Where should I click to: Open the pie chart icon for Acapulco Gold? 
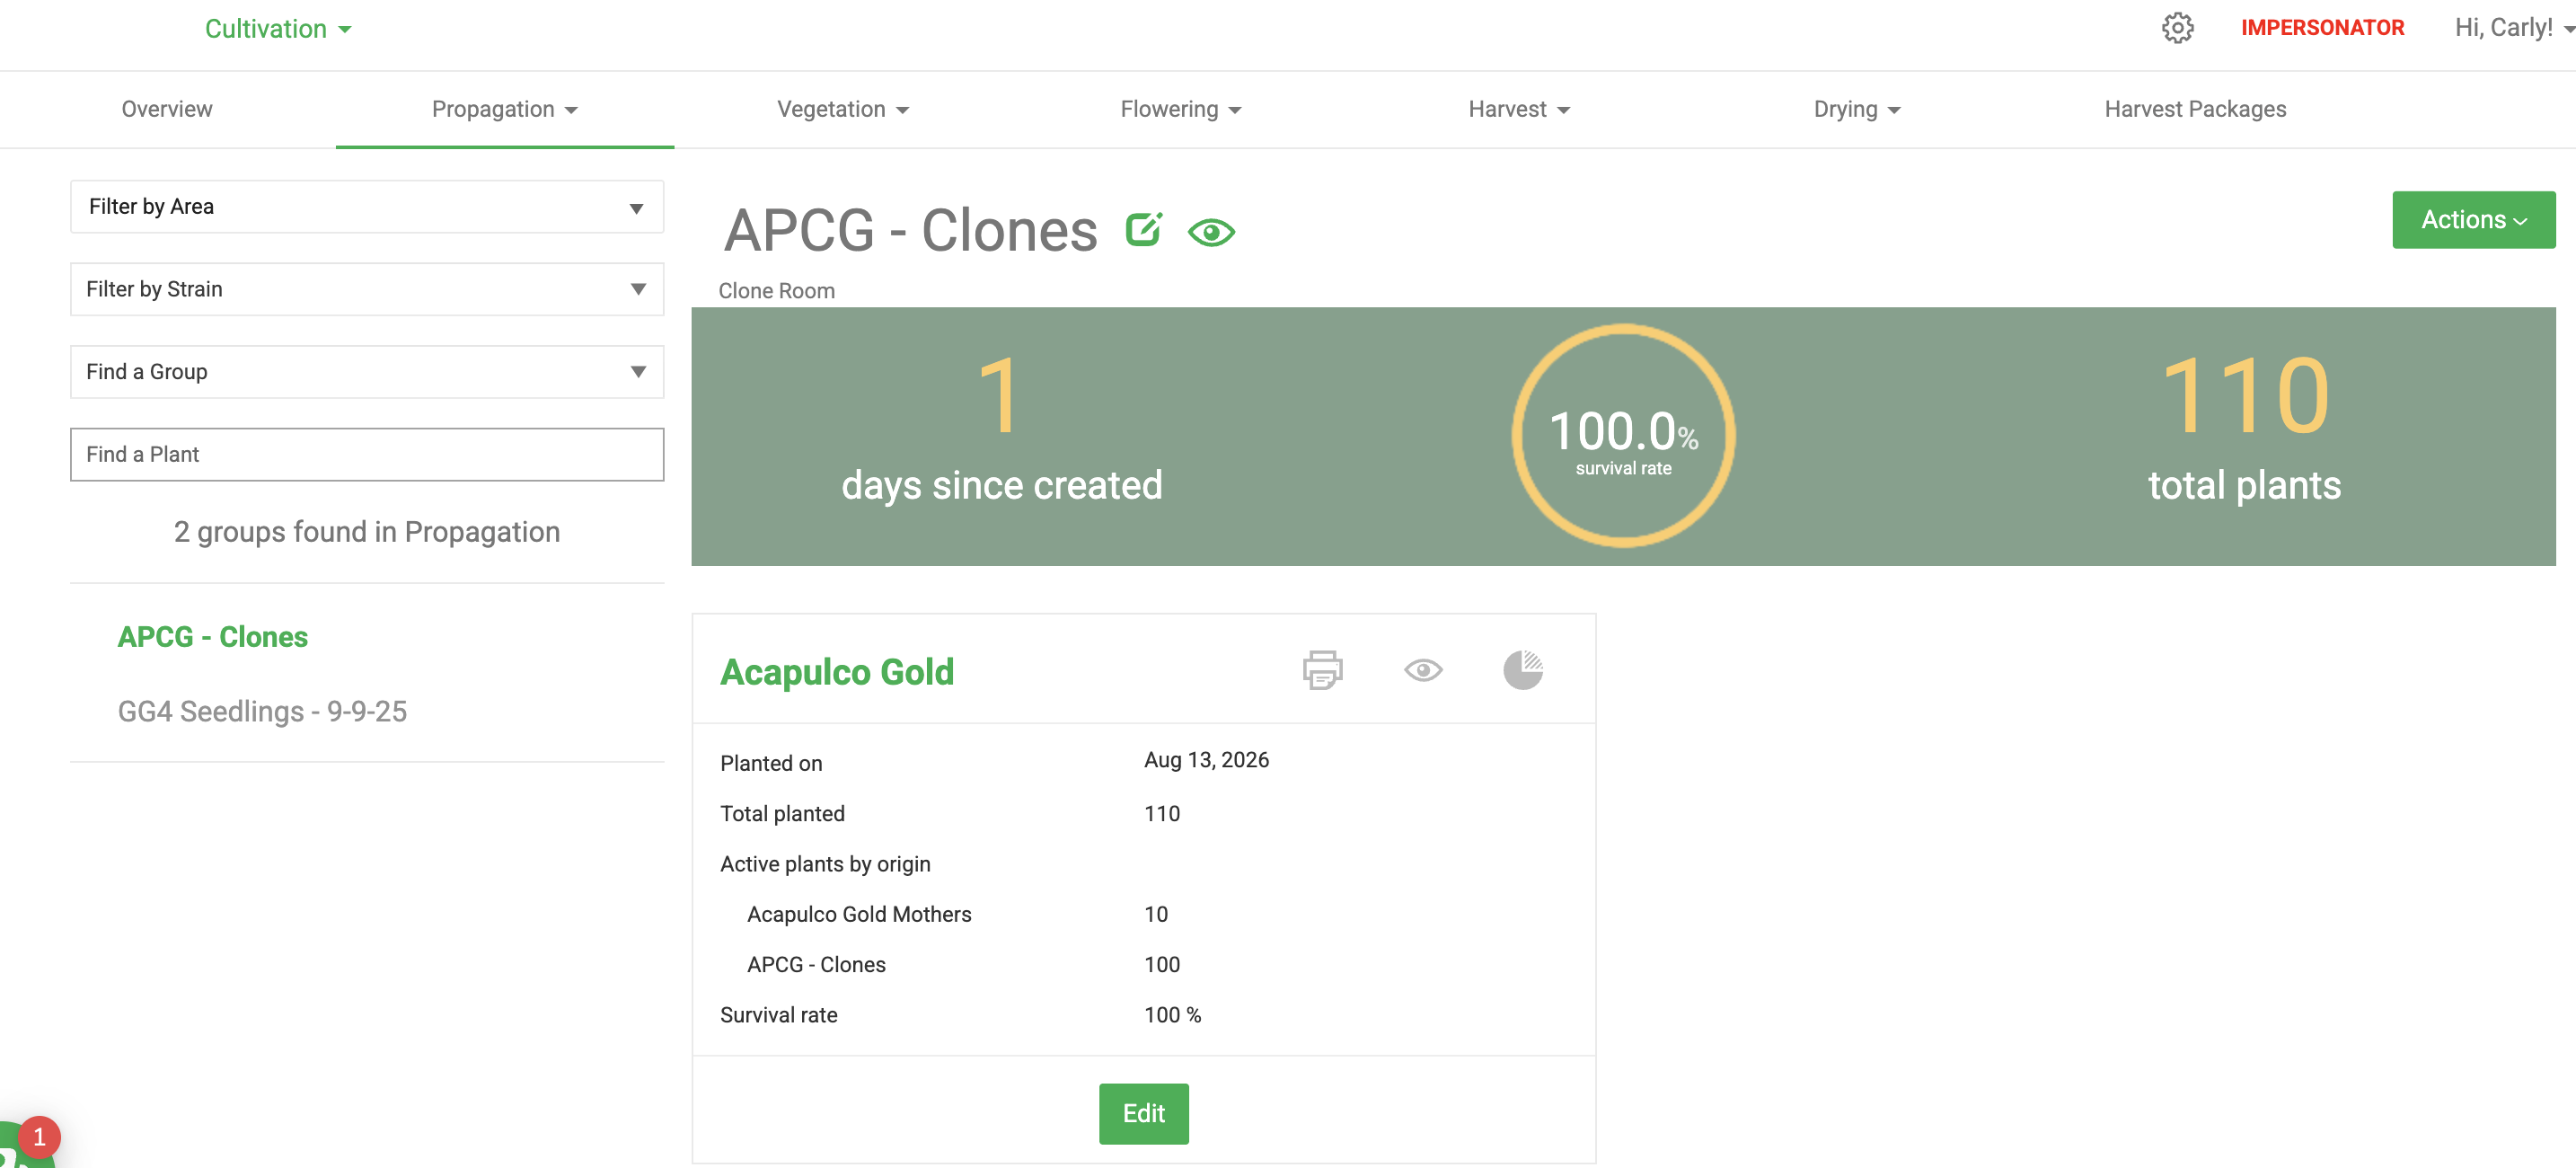pyautogui.click(x=1522, y=670)
